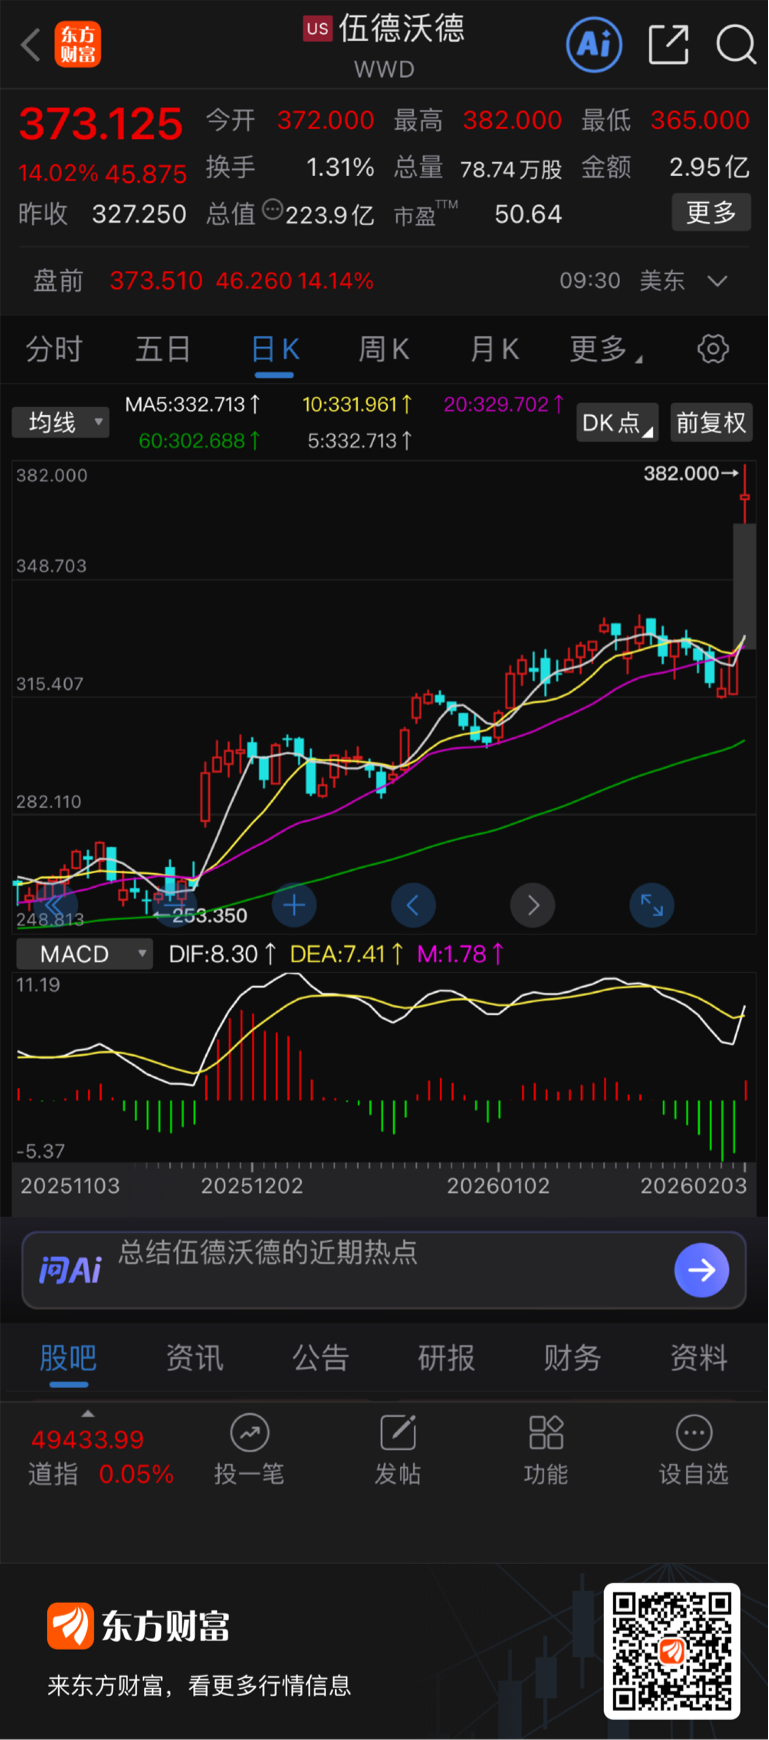The width and height of the screenshot is (769, 1740).
Task: Expand chart to fullscreen icon
Action: pyautogui.click(x=652, y=906)
